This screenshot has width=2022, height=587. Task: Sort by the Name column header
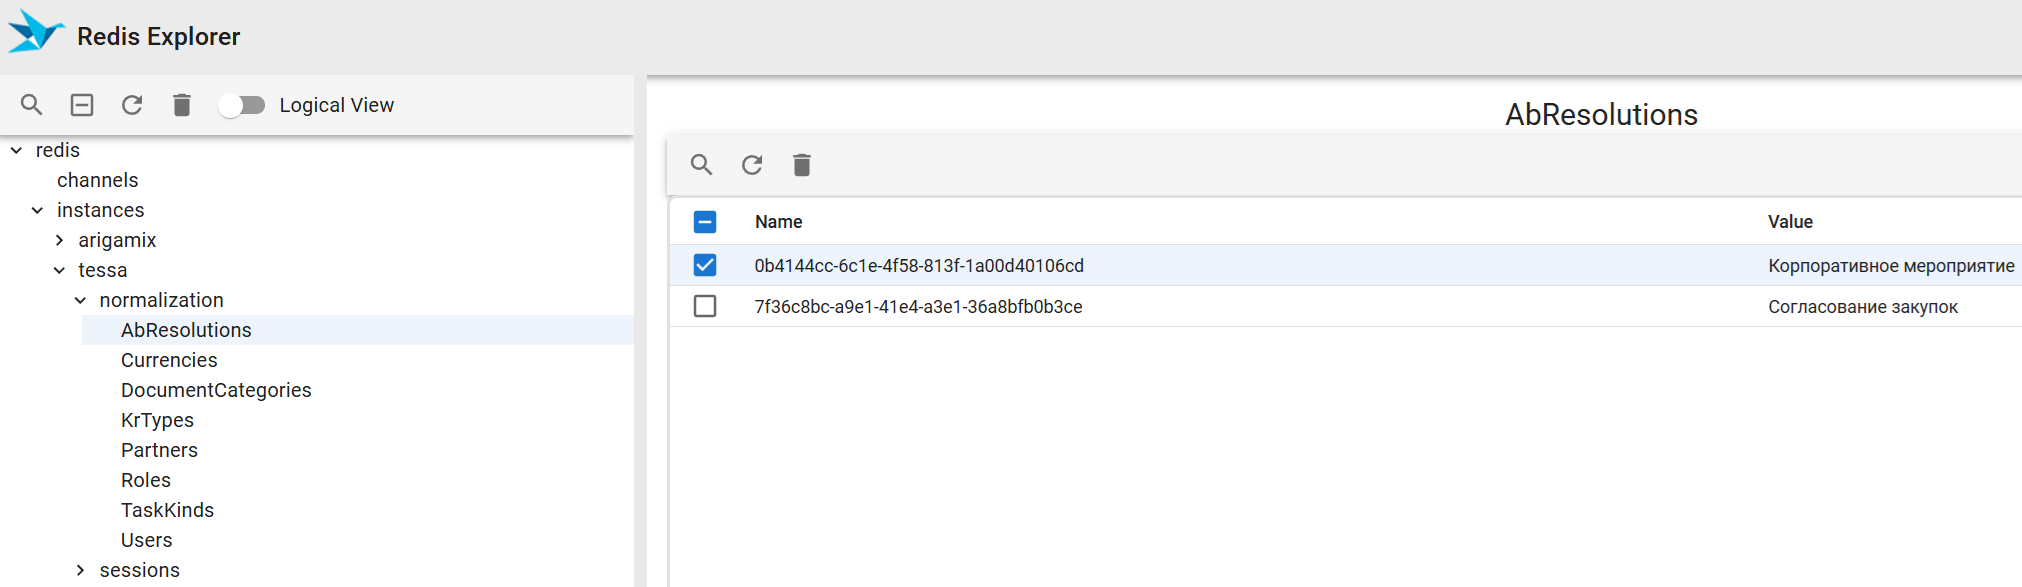coord(778,222)
